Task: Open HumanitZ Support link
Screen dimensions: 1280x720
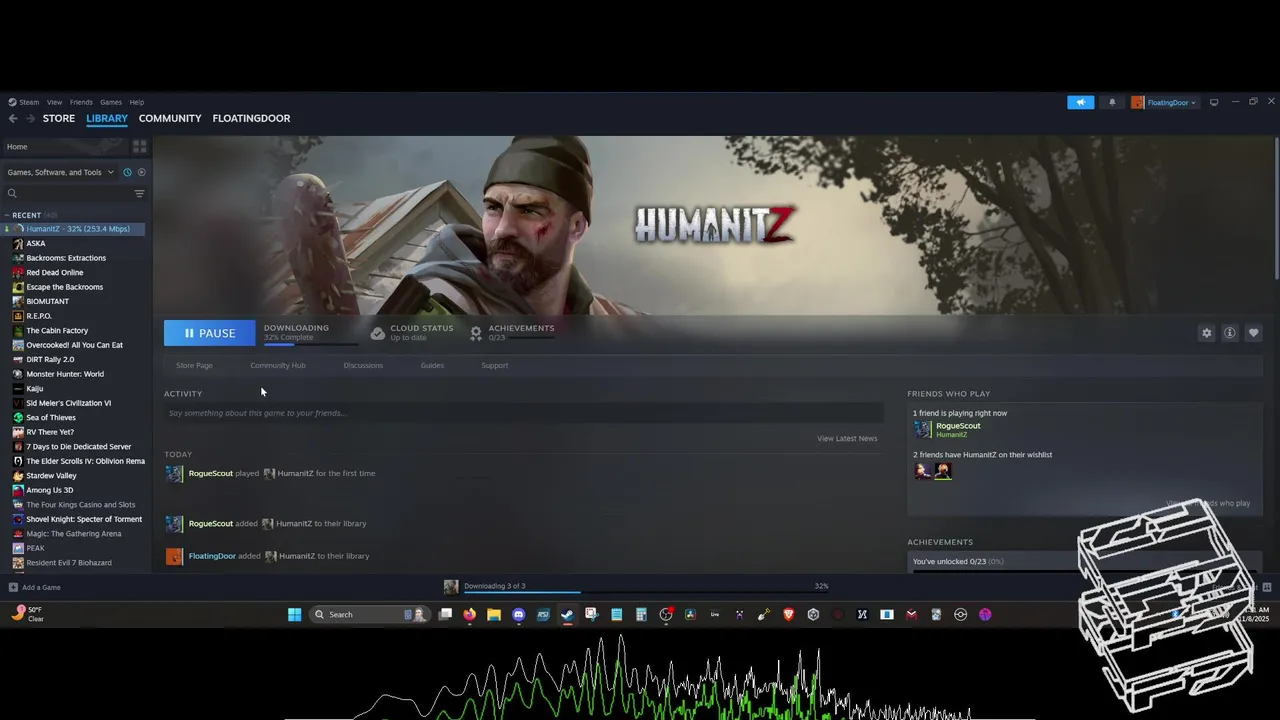Action: click(495, 365)
